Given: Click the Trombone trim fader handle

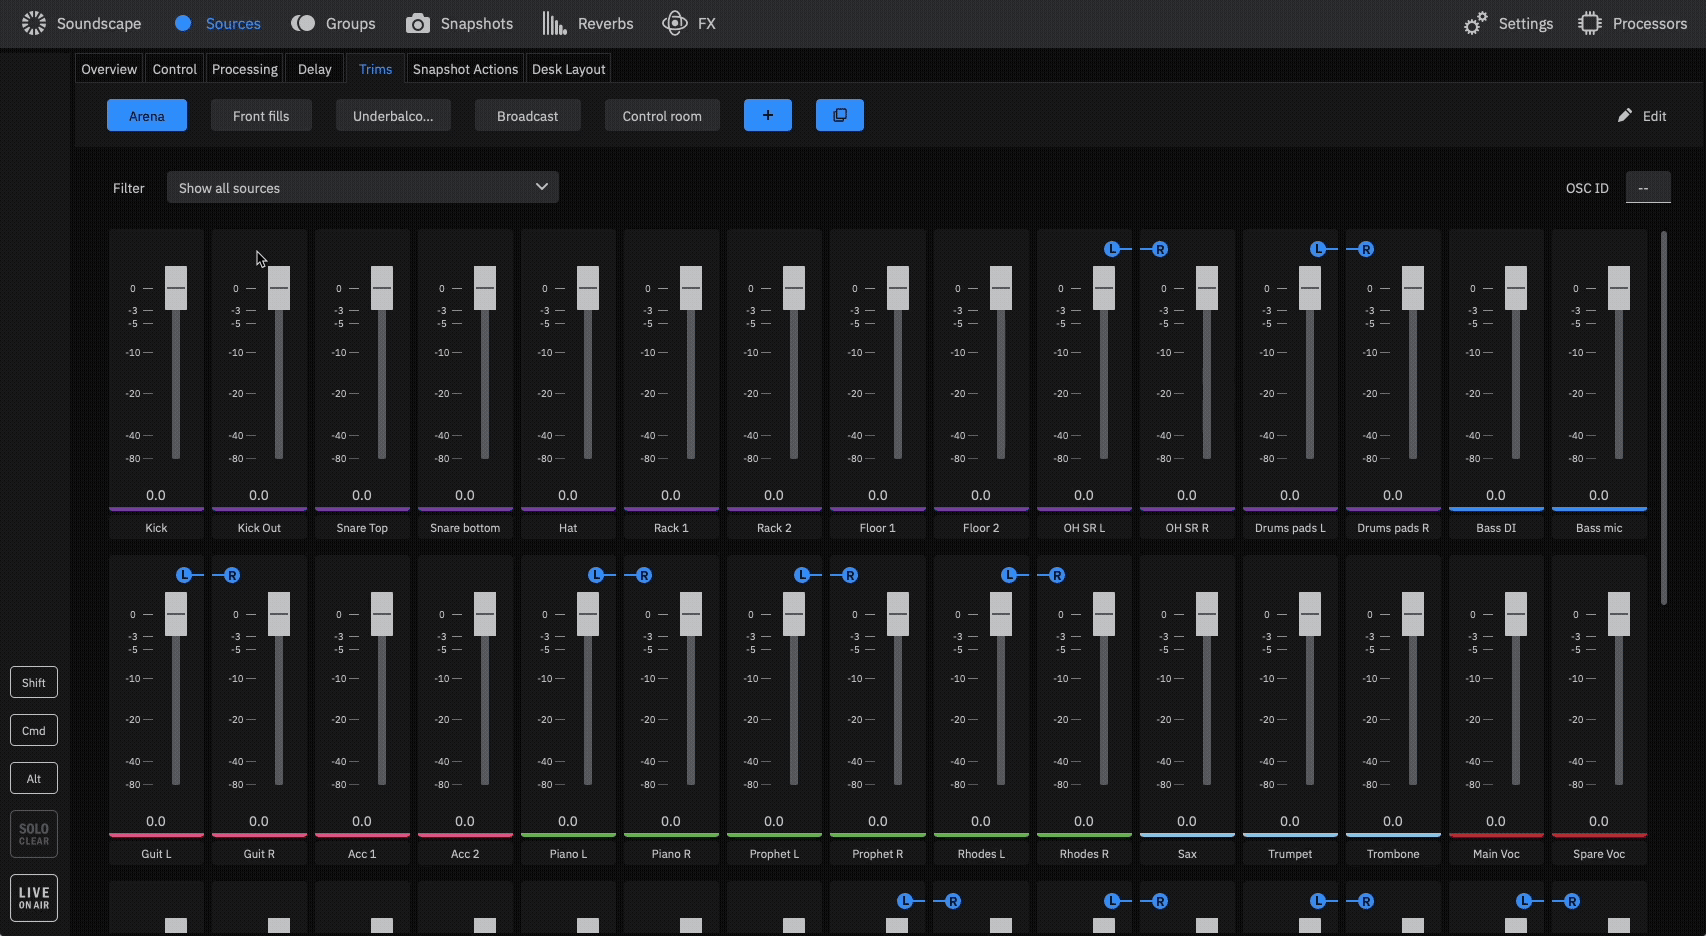Looking at the screenshot, I should 1413,614.
